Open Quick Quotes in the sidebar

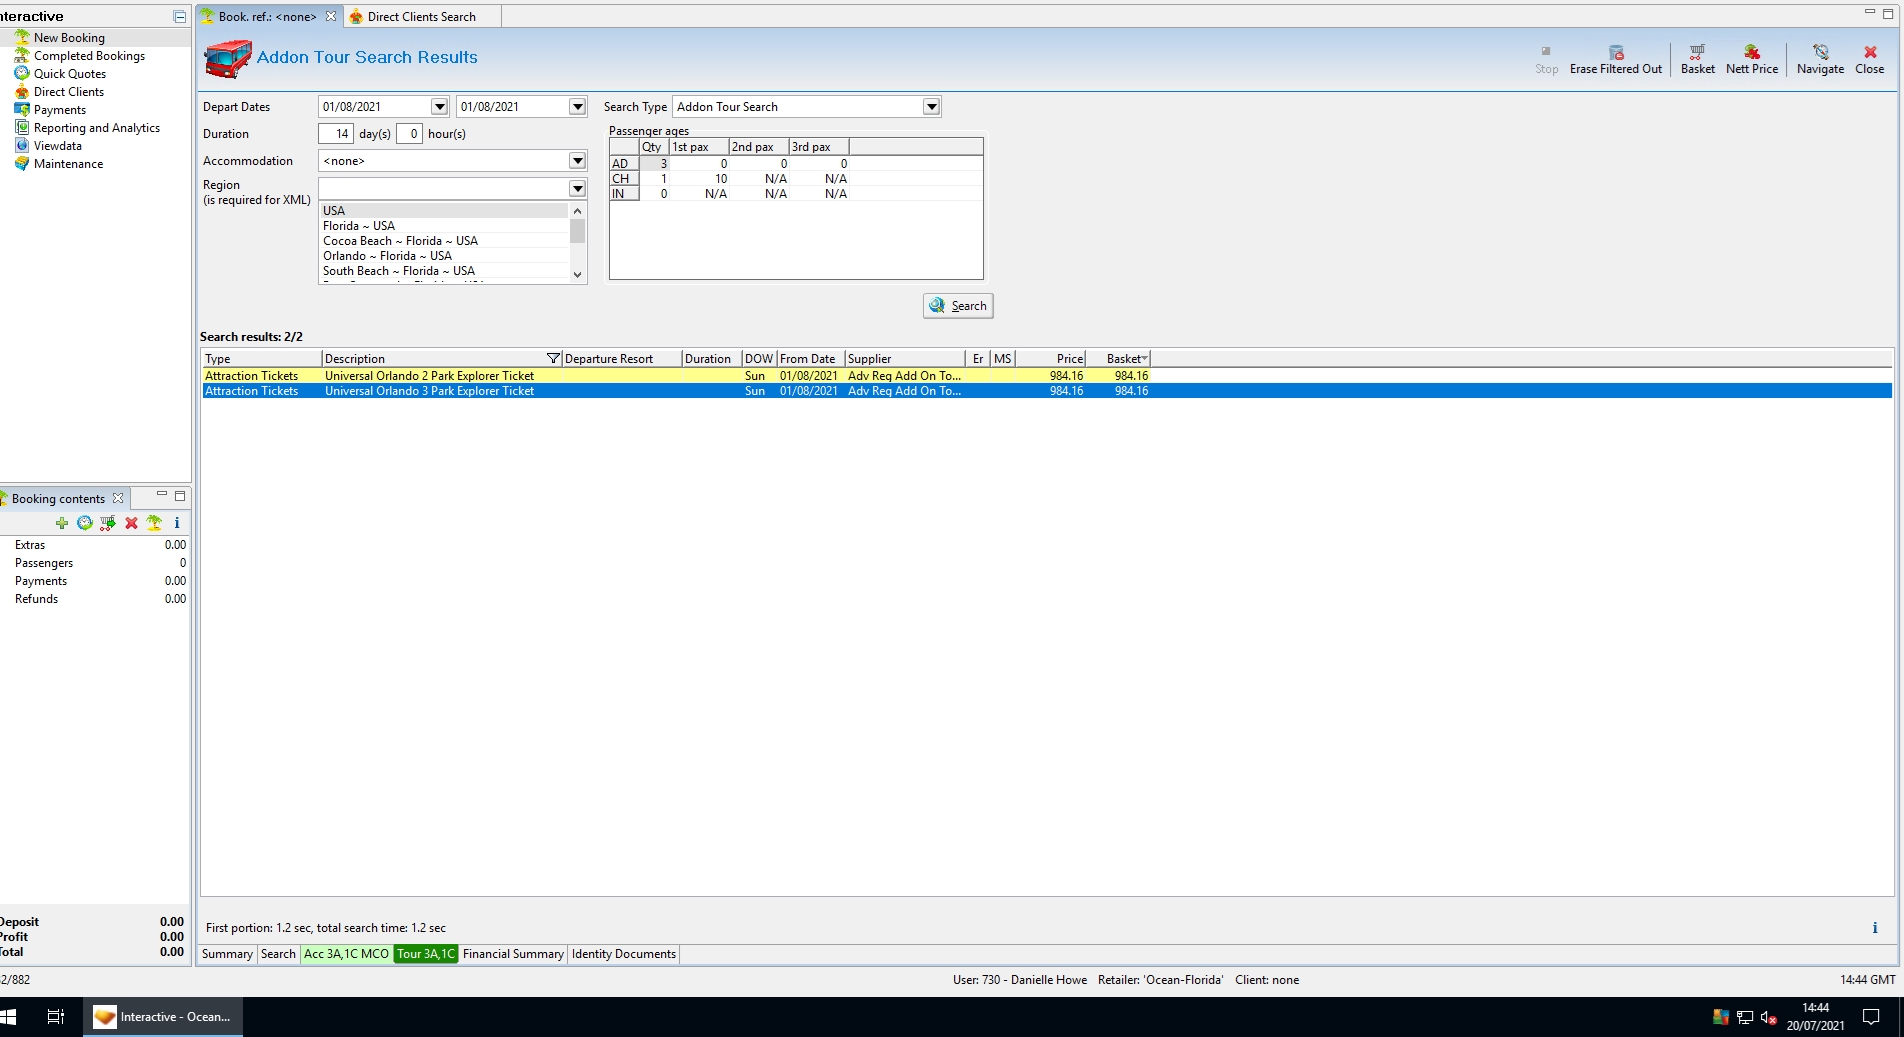(x=70, y=74)
